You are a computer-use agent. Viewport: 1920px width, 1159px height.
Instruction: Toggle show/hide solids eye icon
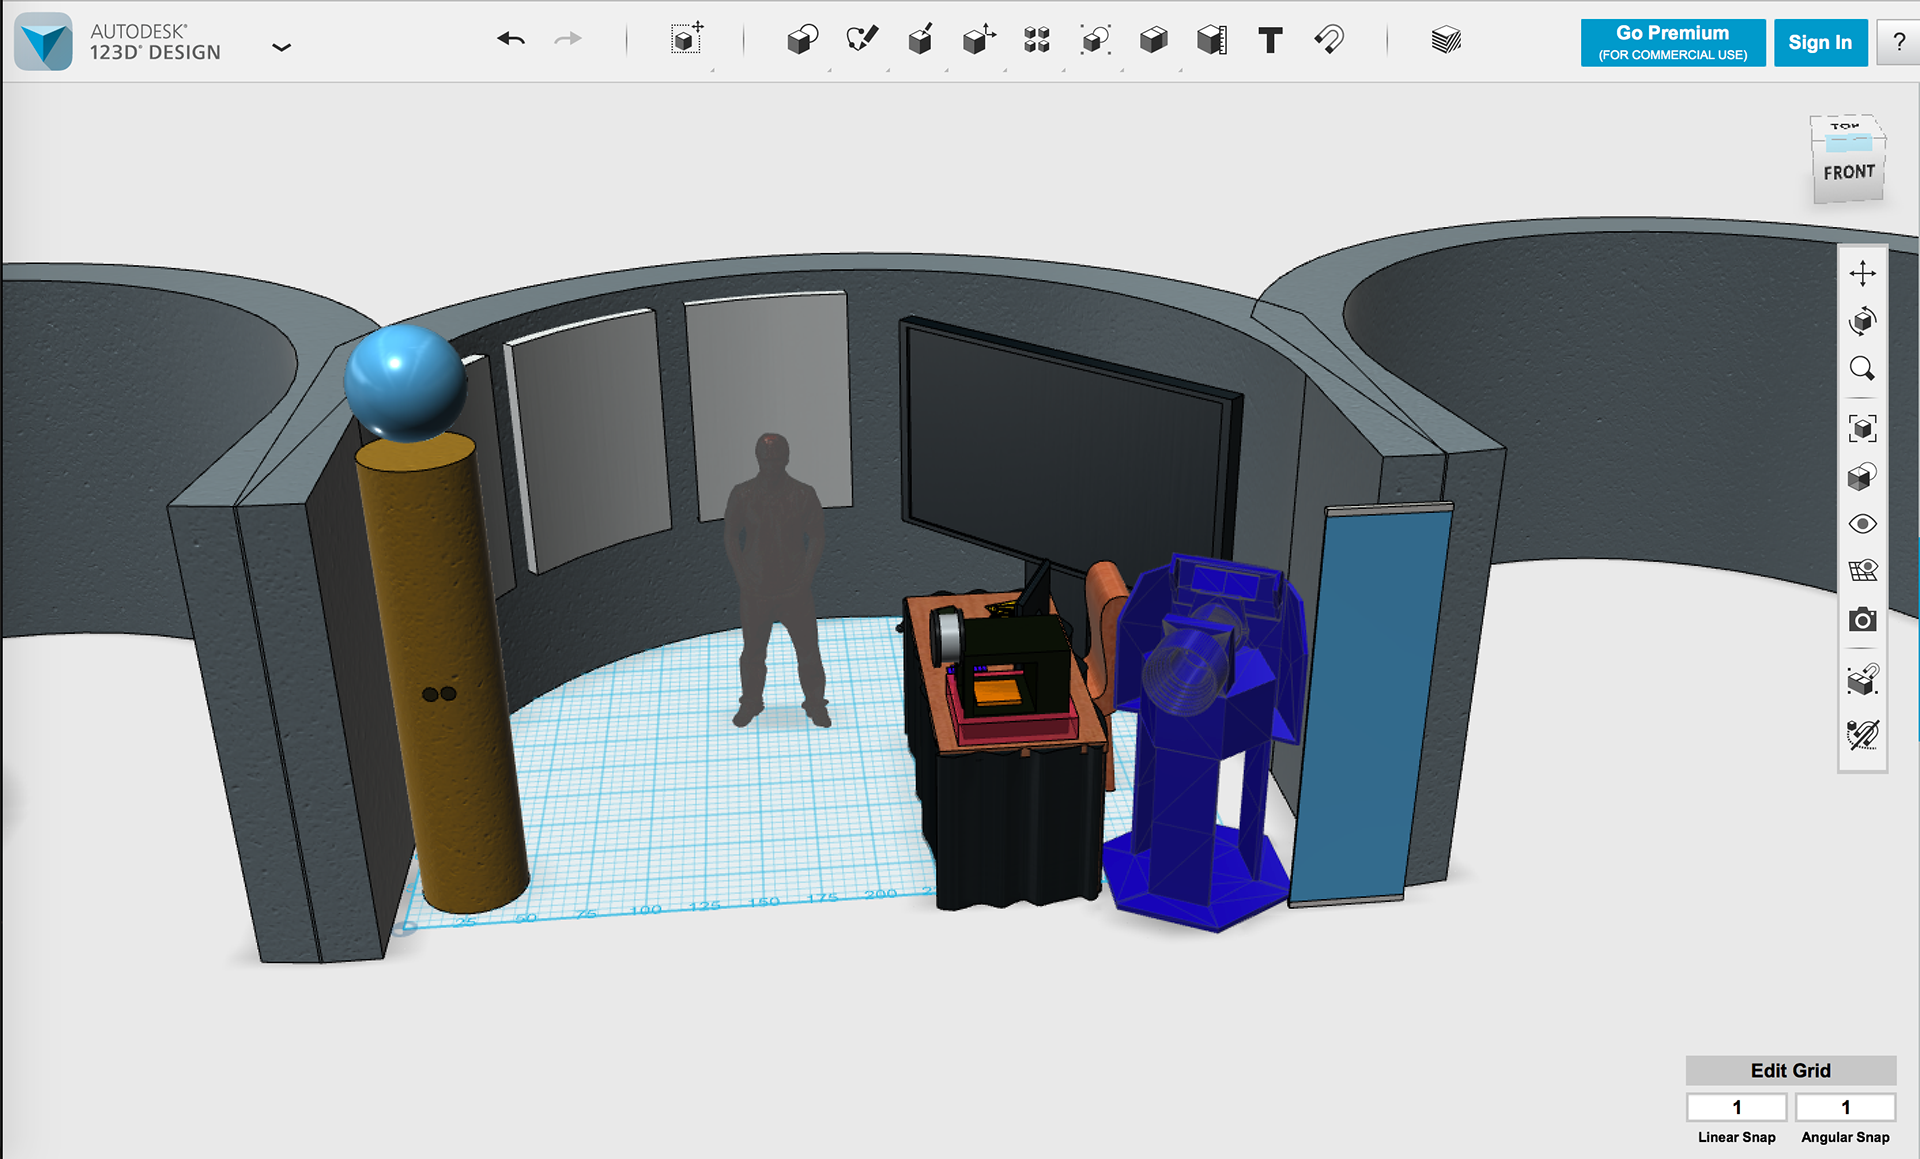point(1862,524)
